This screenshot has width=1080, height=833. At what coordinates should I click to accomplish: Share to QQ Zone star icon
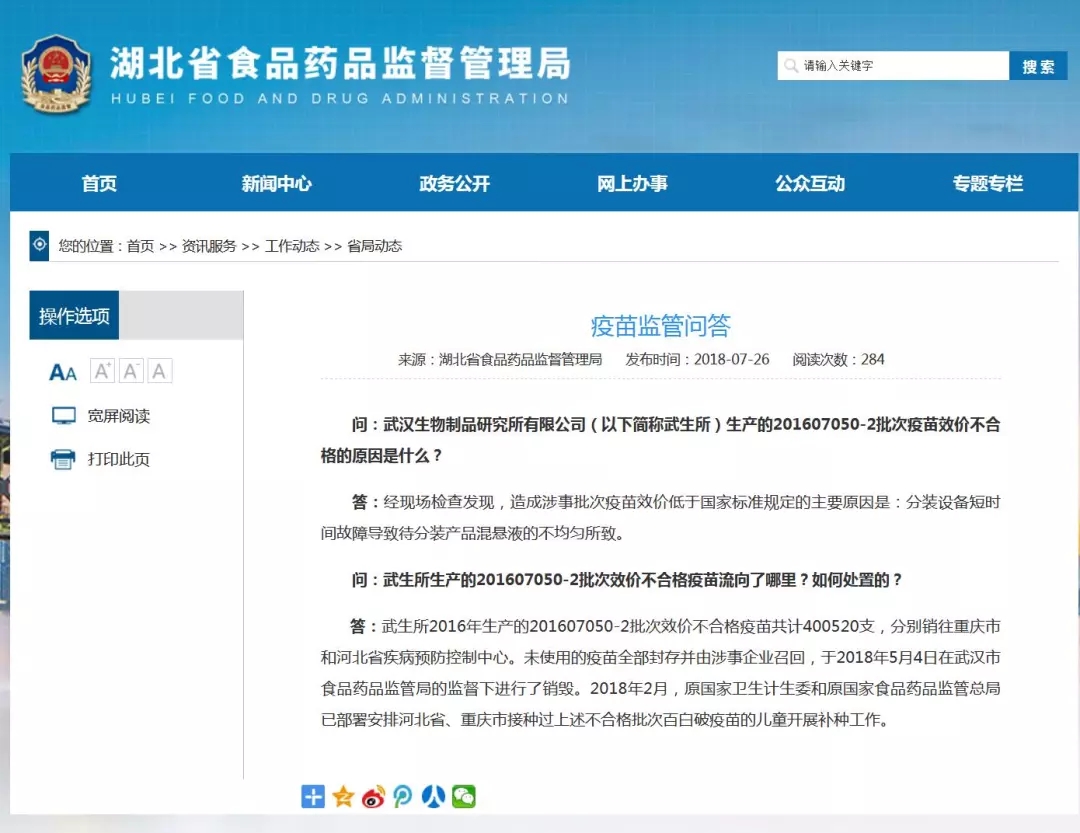343,796
